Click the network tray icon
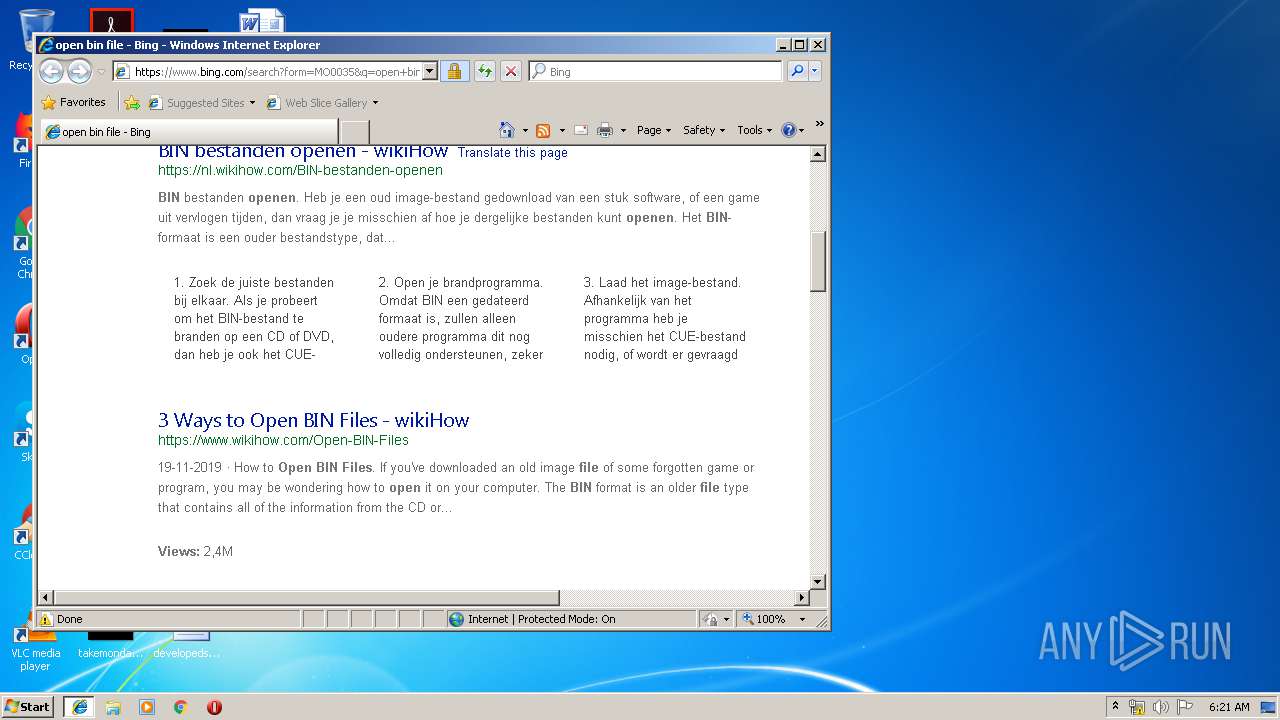 (x=1137, y=707)
